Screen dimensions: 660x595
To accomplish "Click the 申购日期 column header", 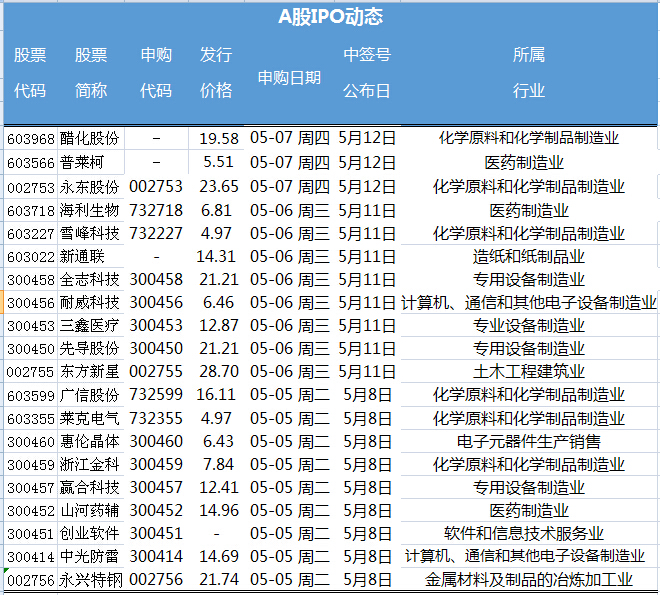I will 289,78.
